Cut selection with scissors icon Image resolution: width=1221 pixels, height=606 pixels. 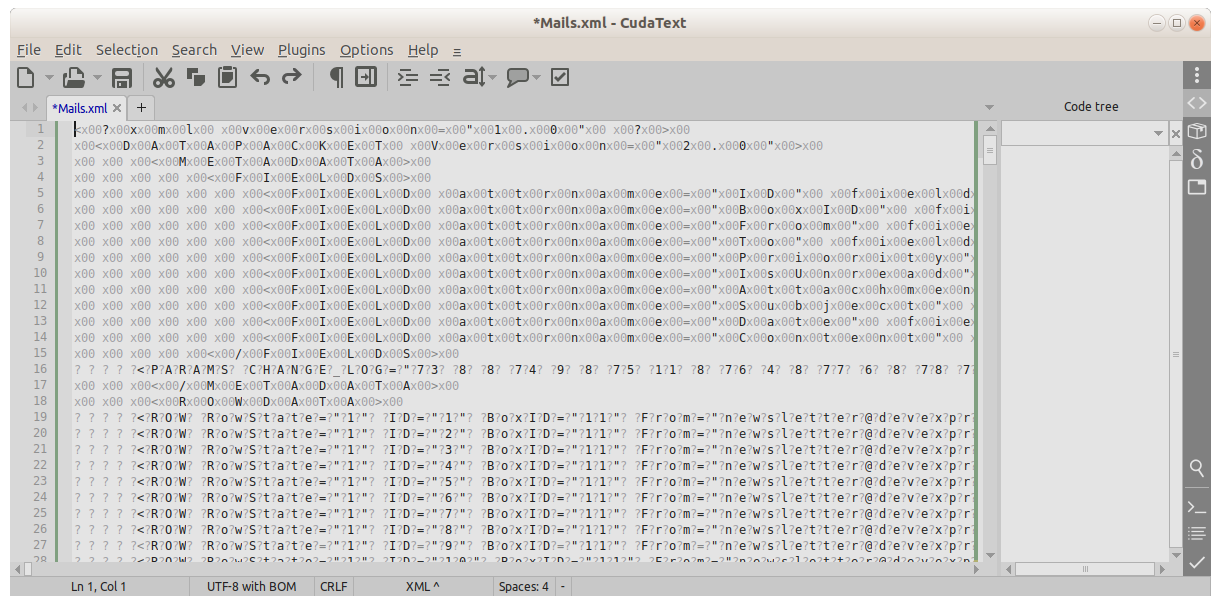tap(164, 77)
